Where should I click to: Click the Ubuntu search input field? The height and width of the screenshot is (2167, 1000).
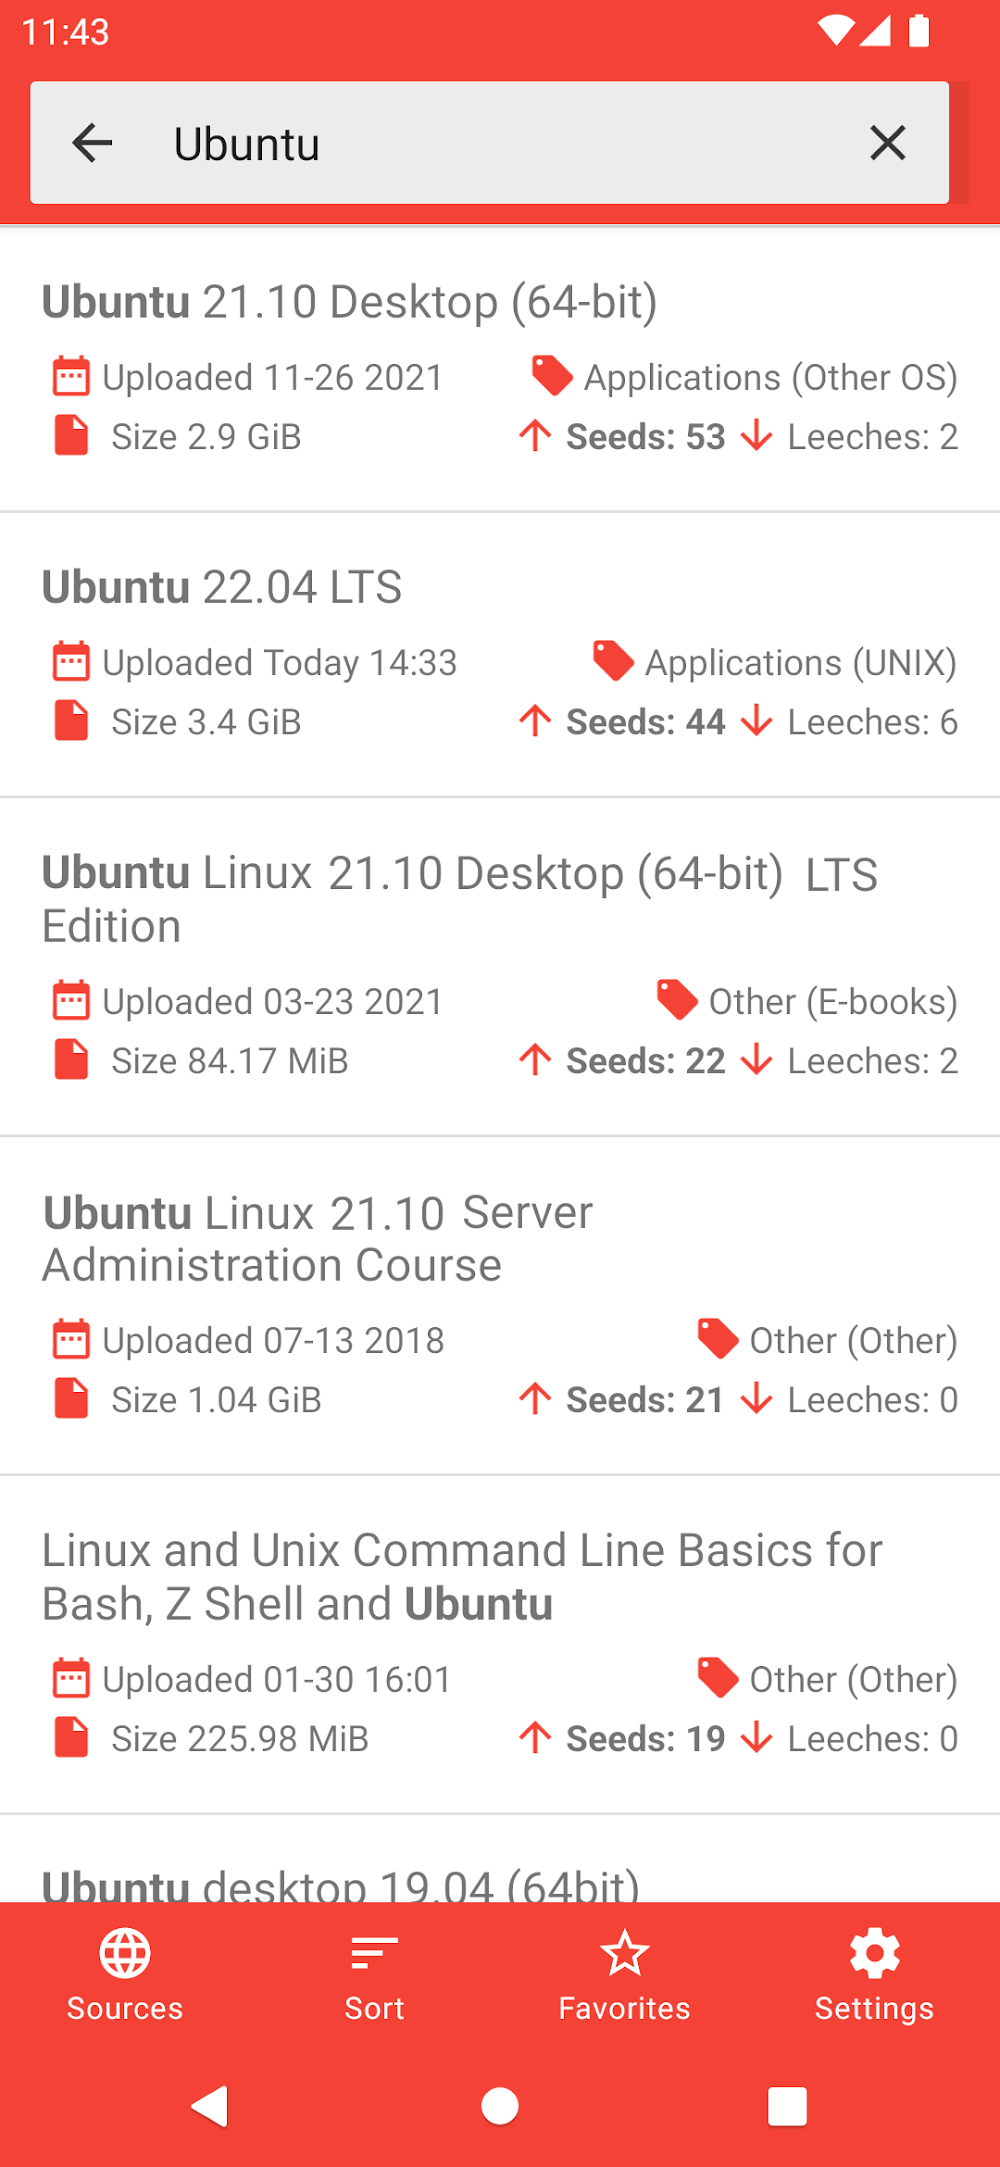click(500, 144)
